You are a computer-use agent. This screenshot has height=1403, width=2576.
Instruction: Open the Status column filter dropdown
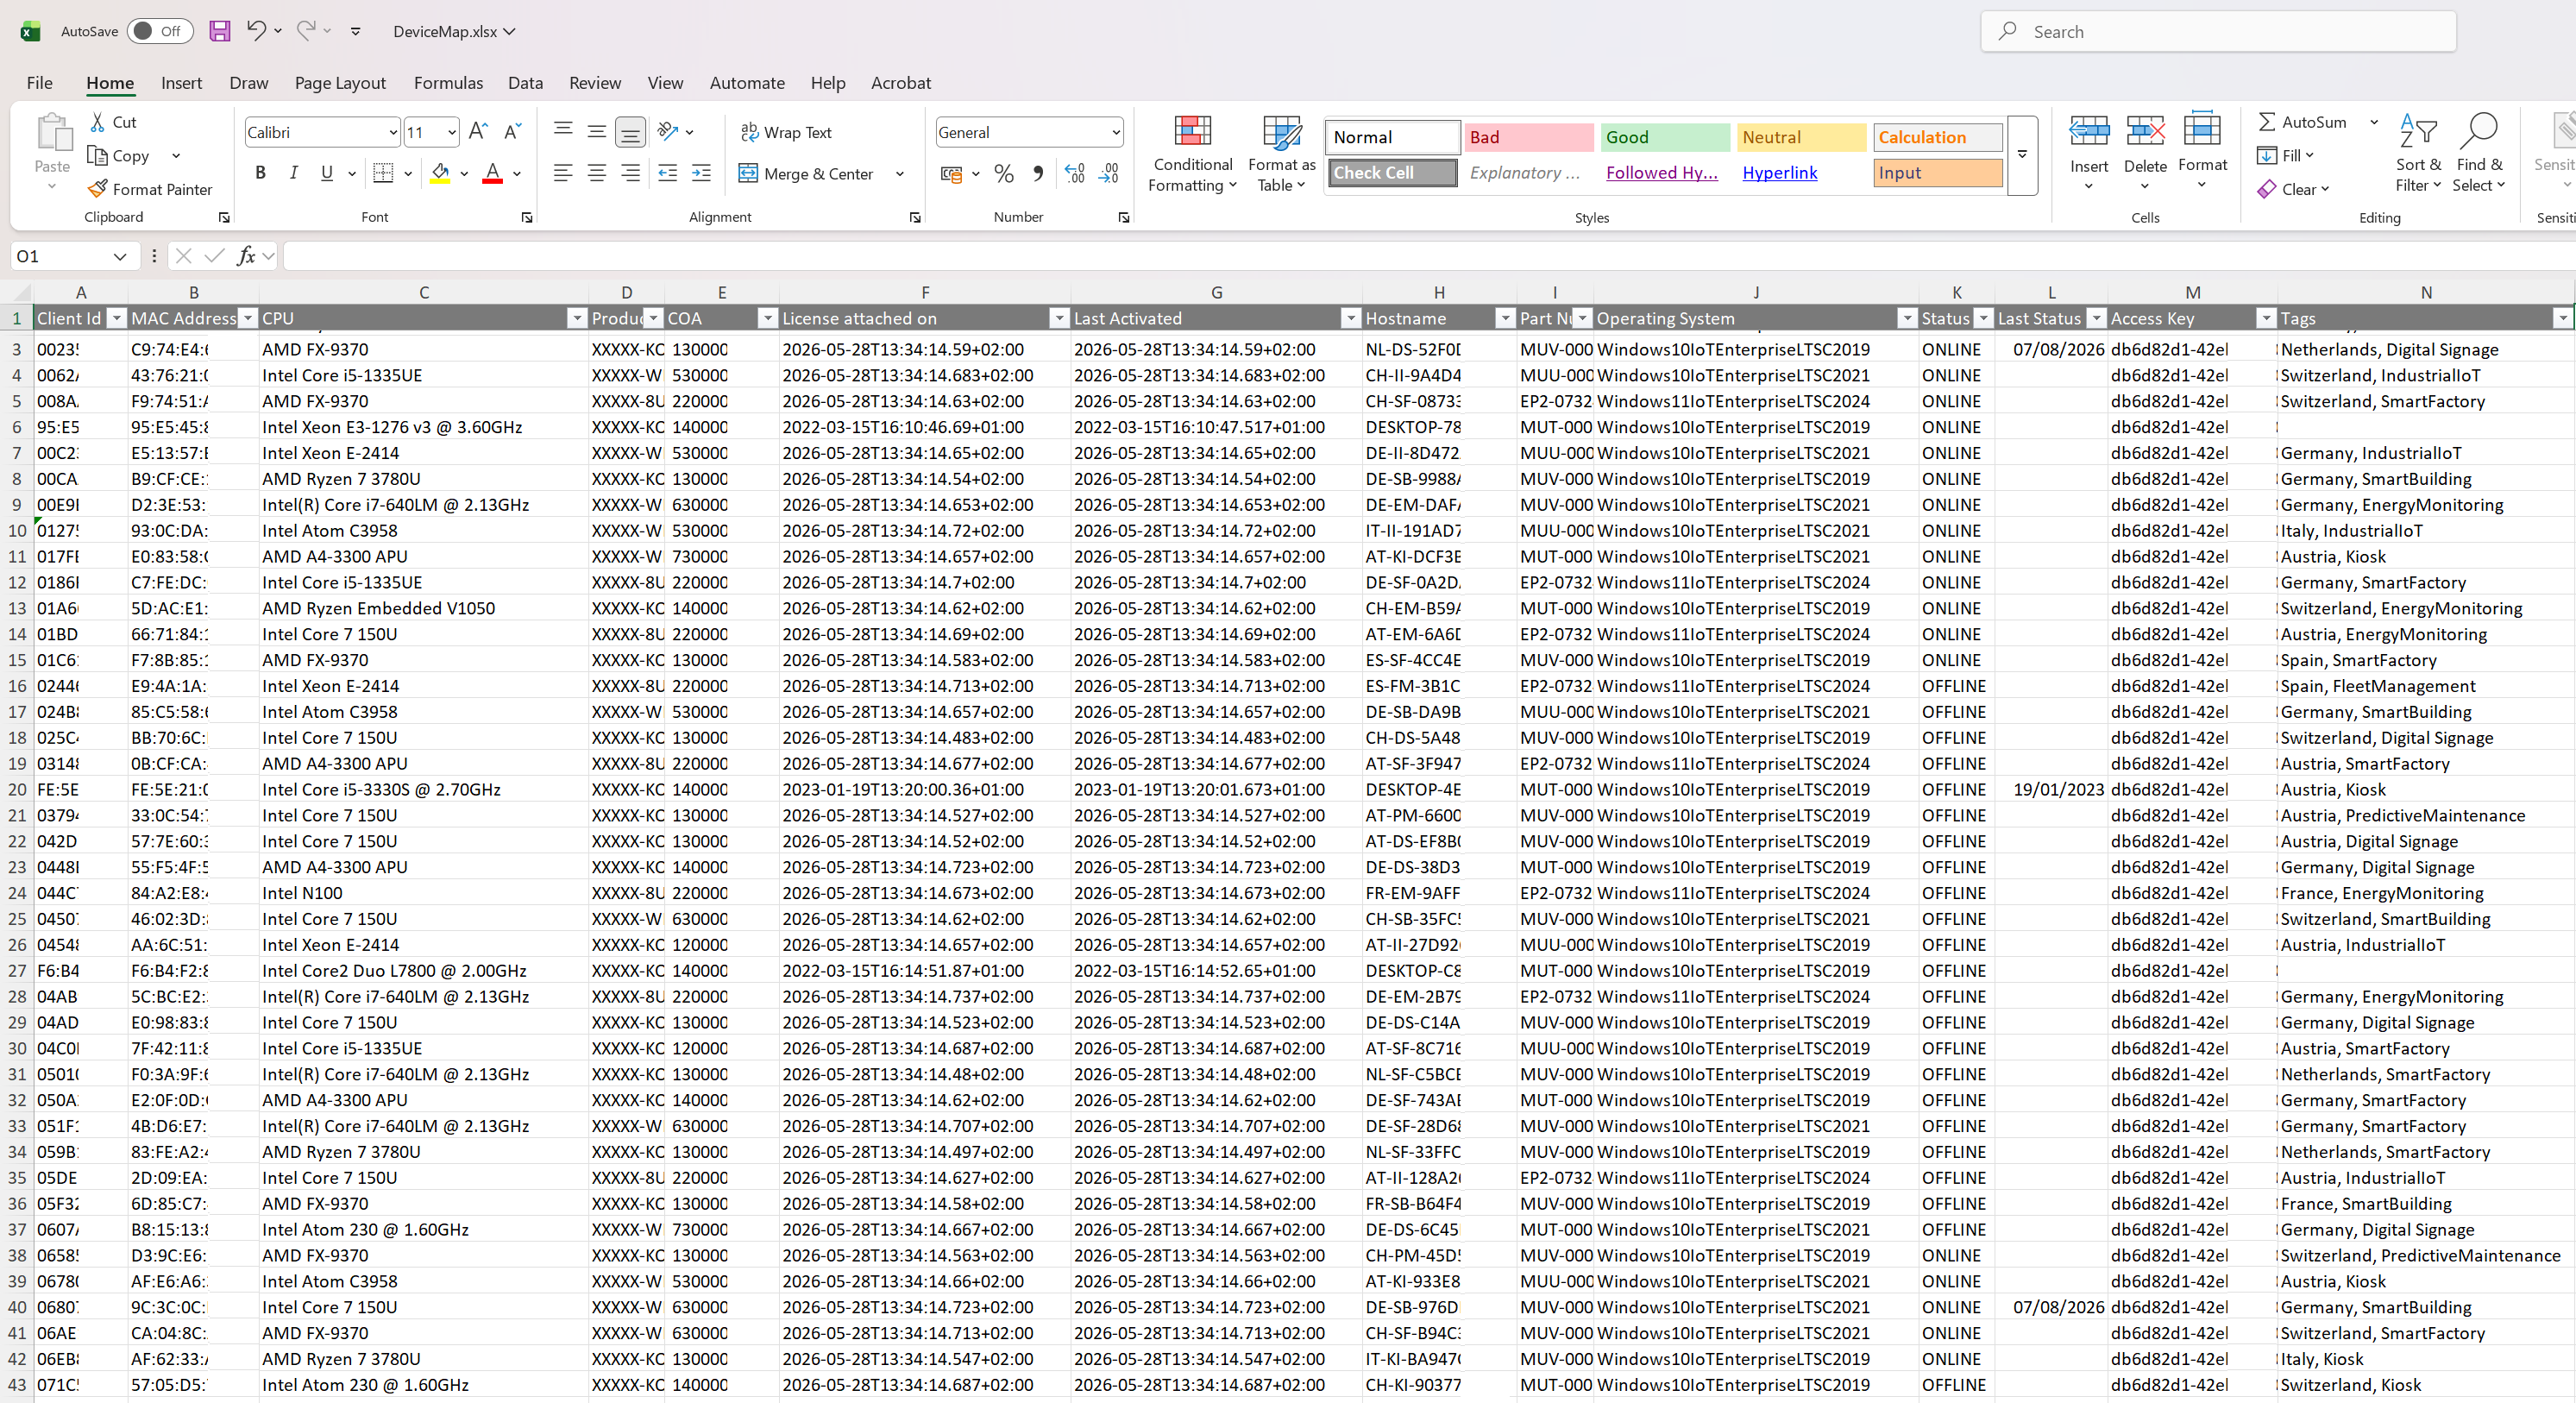1983,319
